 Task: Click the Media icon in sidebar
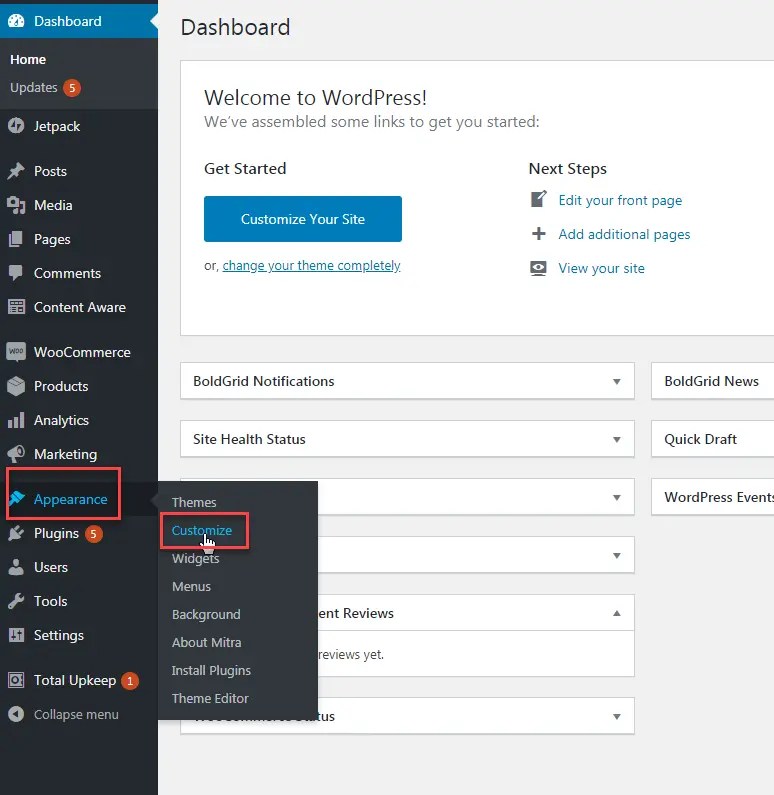(16, 205)
